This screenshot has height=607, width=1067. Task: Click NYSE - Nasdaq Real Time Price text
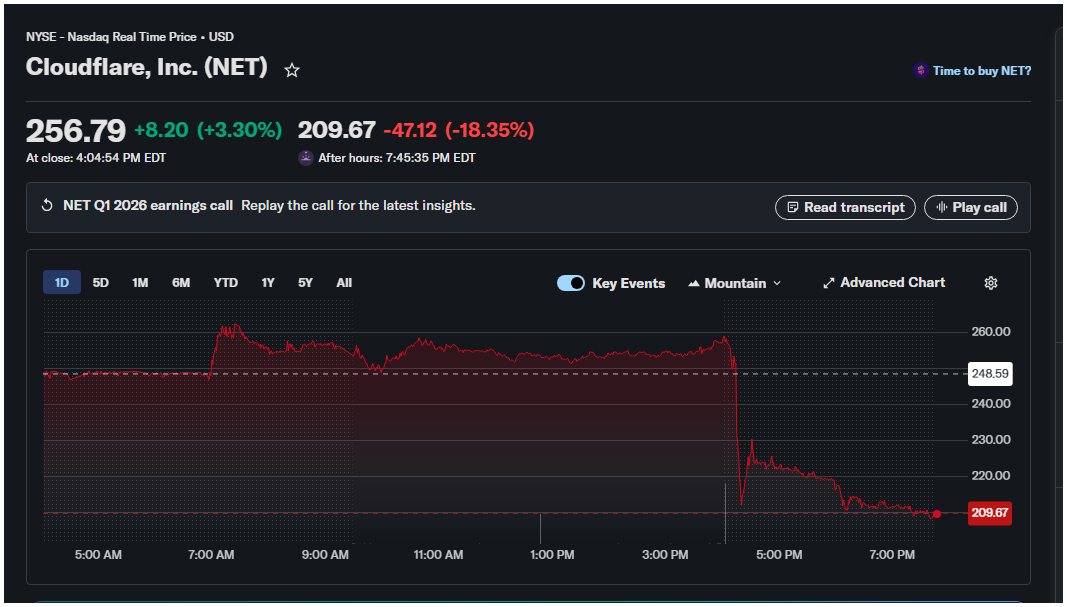point(111,37)
